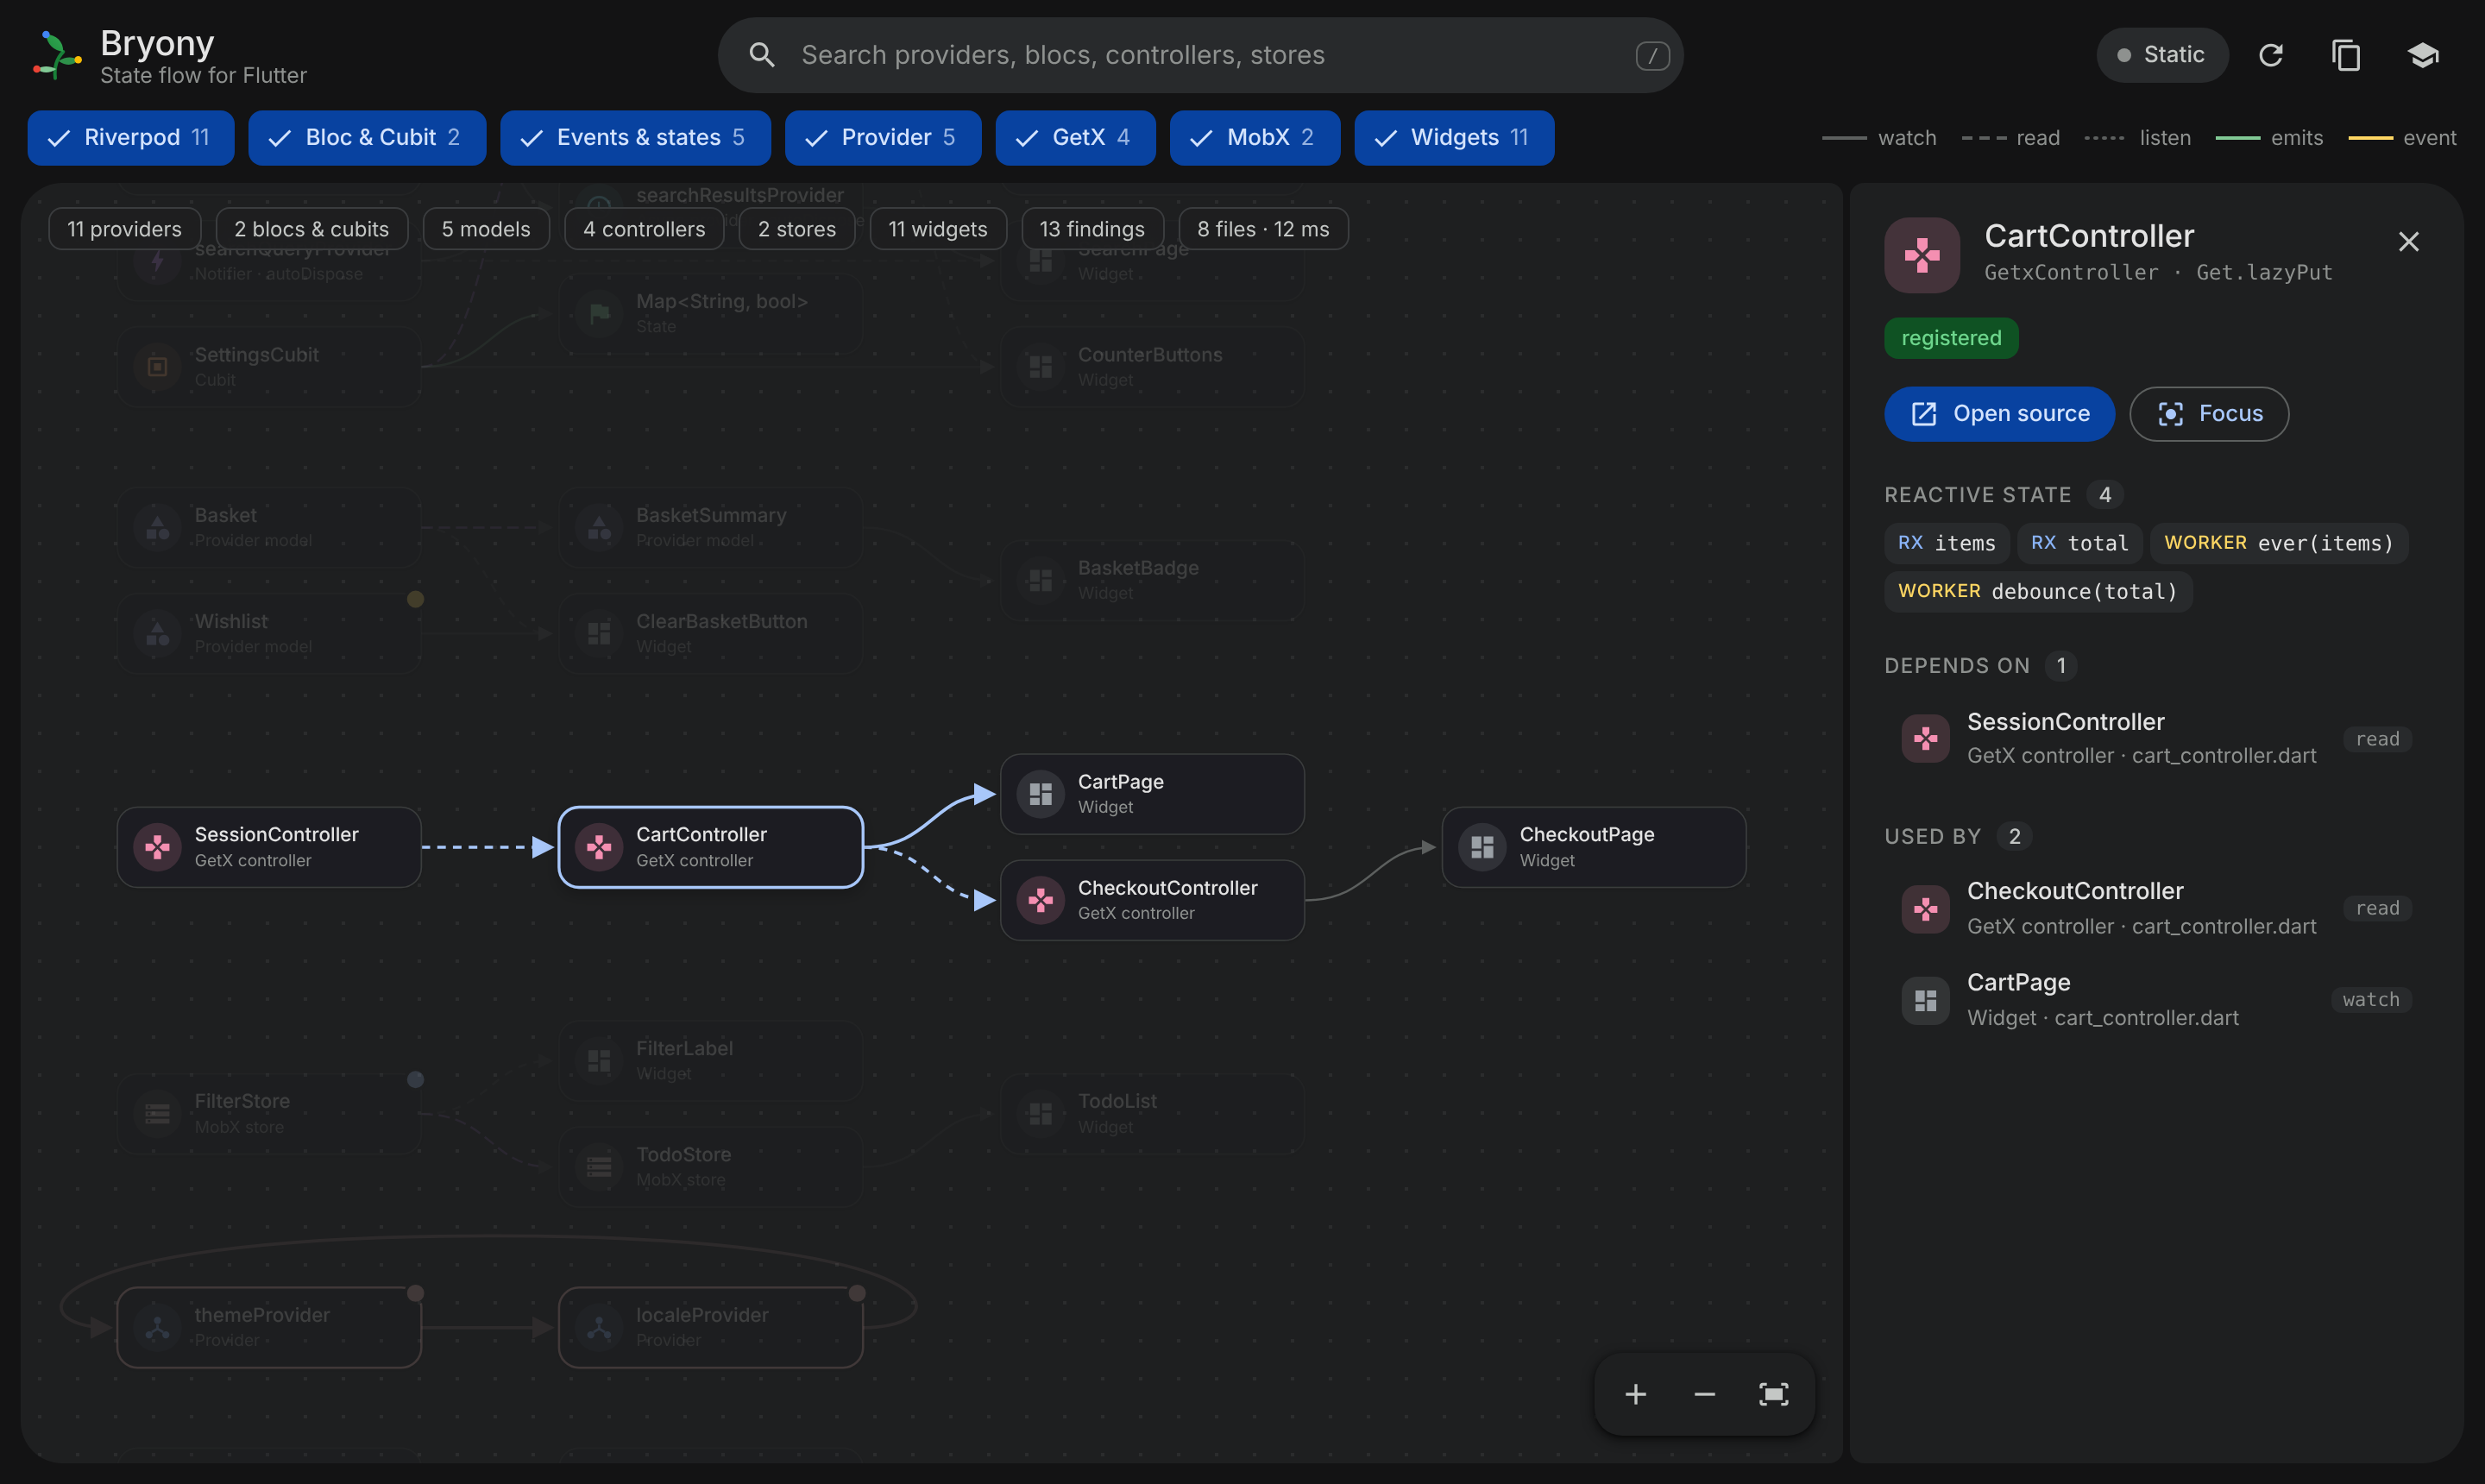Click the 4 controllers chip
Screen dimensions: 2485x1484
pos(644,229)
